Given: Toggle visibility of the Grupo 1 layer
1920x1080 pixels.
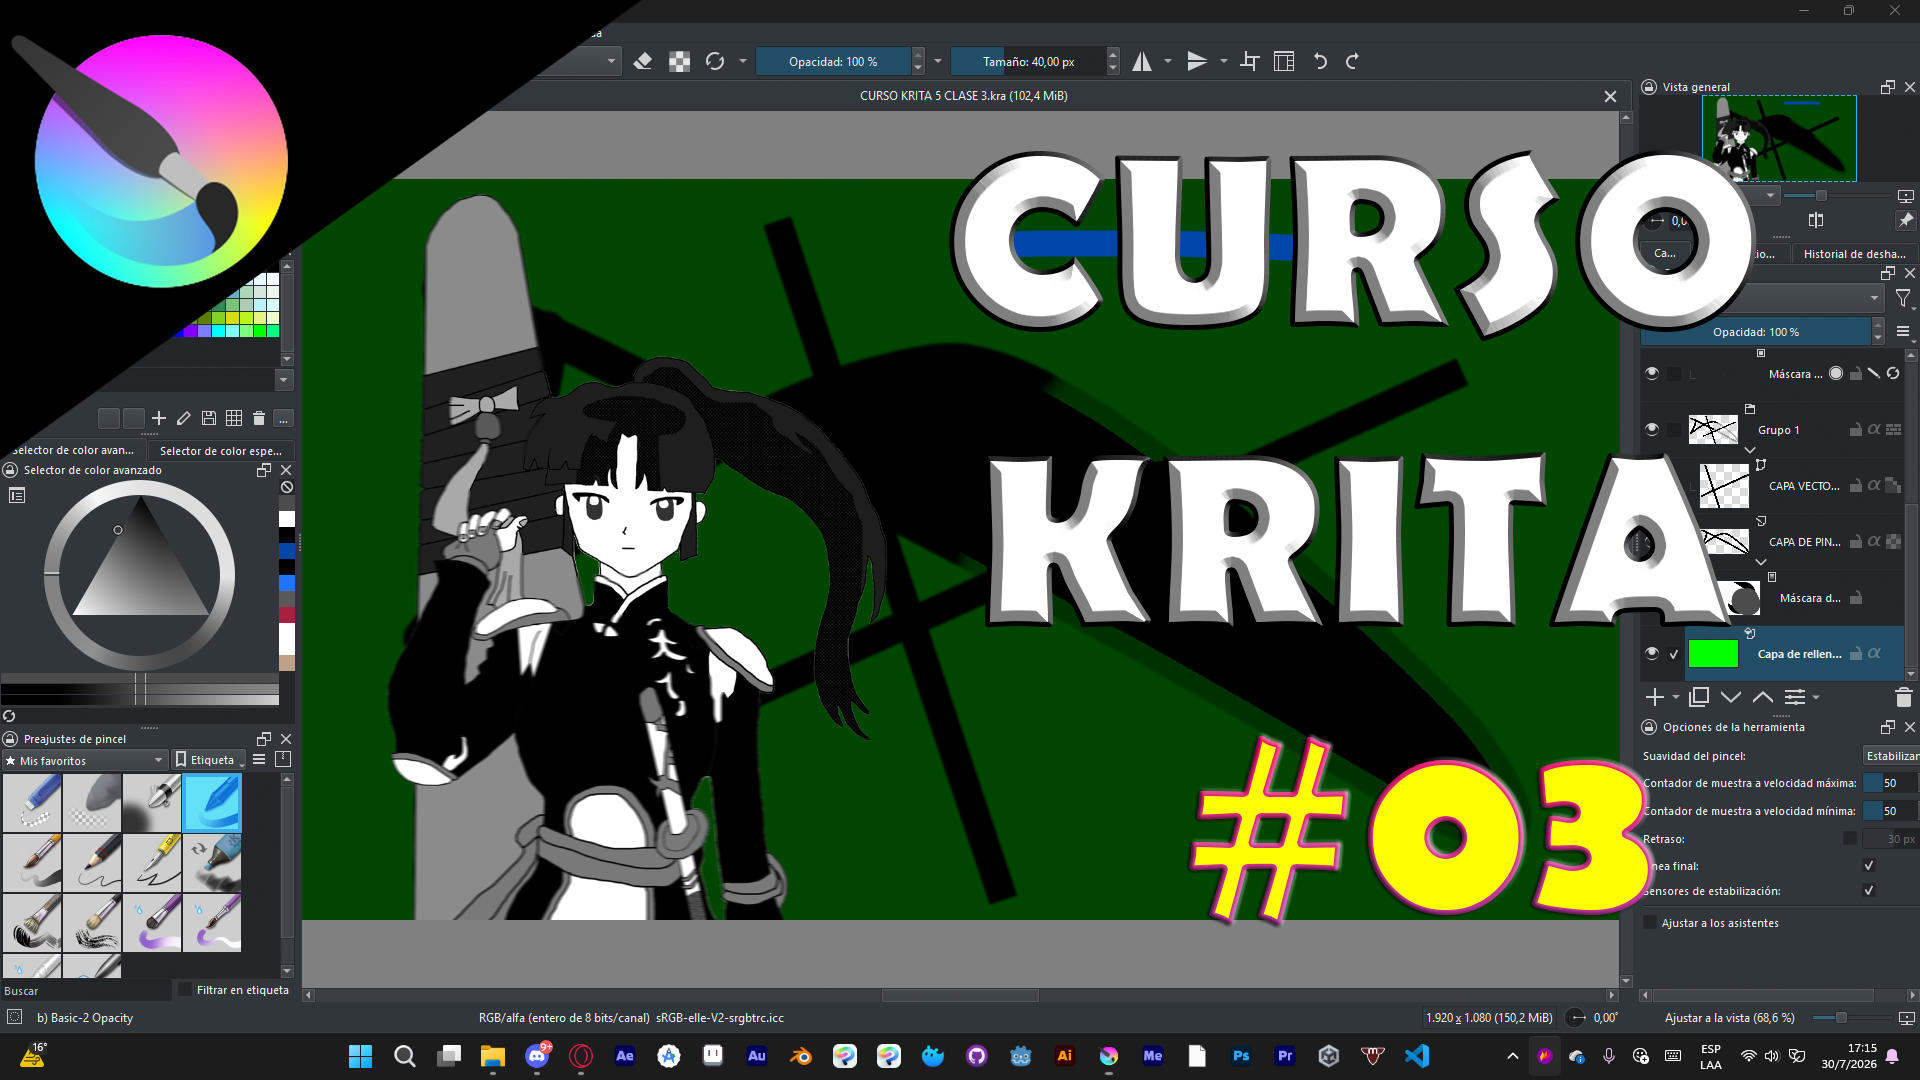Looking at the screenshot, I should pyautogui.click(x=1652, y=430).
